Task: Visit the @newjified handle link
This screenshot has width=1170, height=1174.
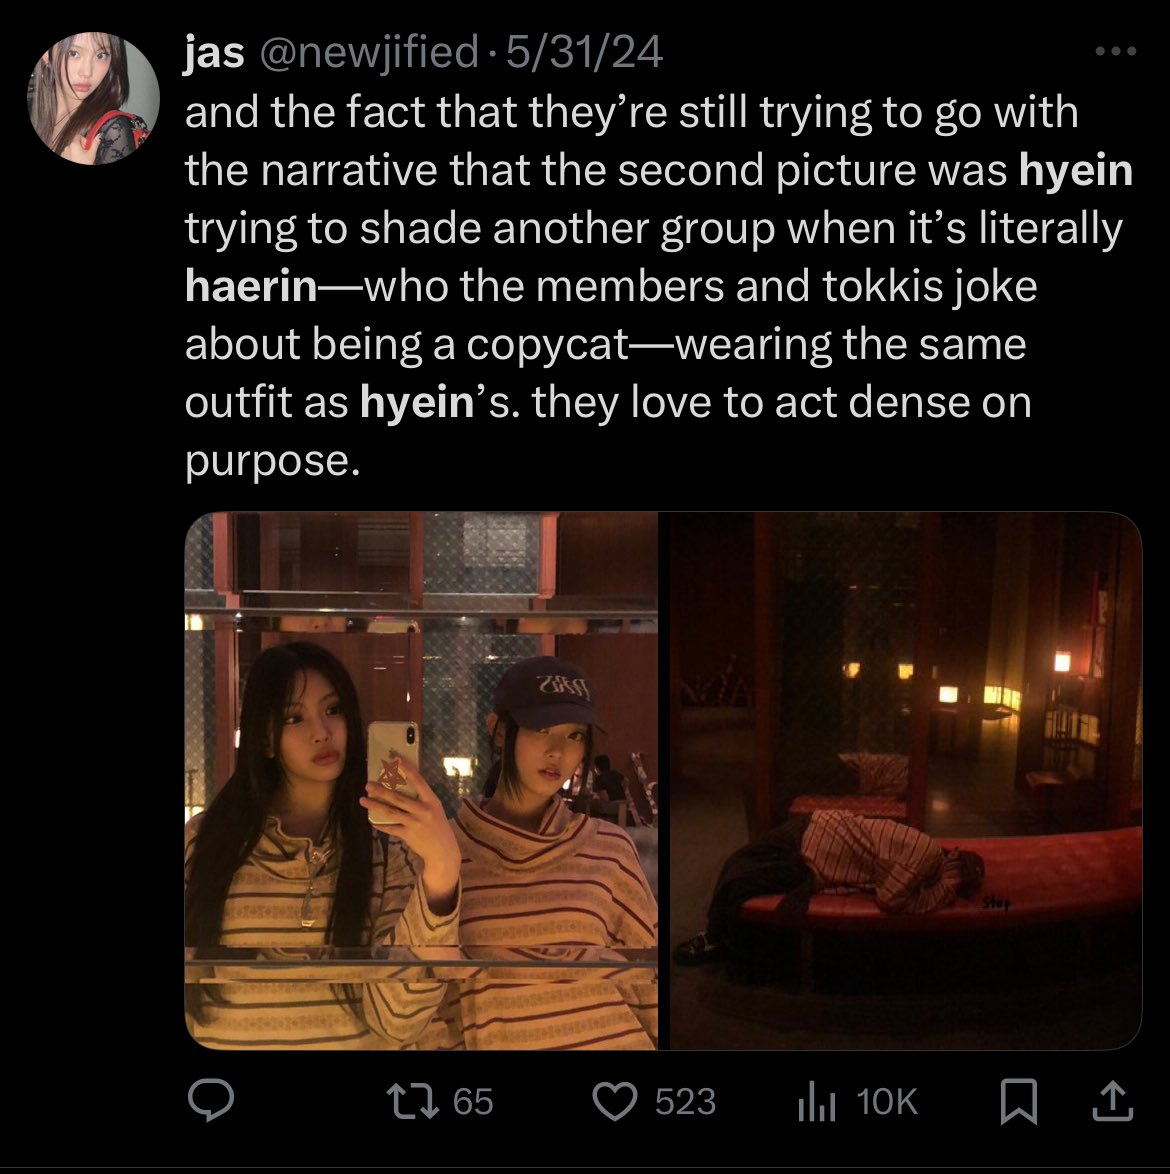Action: 369,52
